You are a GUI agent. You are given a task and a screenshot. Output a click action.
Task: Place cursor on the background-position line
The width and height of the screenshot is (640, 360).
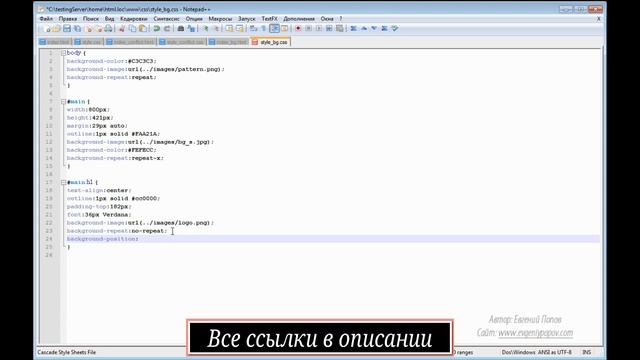point(333,239)
